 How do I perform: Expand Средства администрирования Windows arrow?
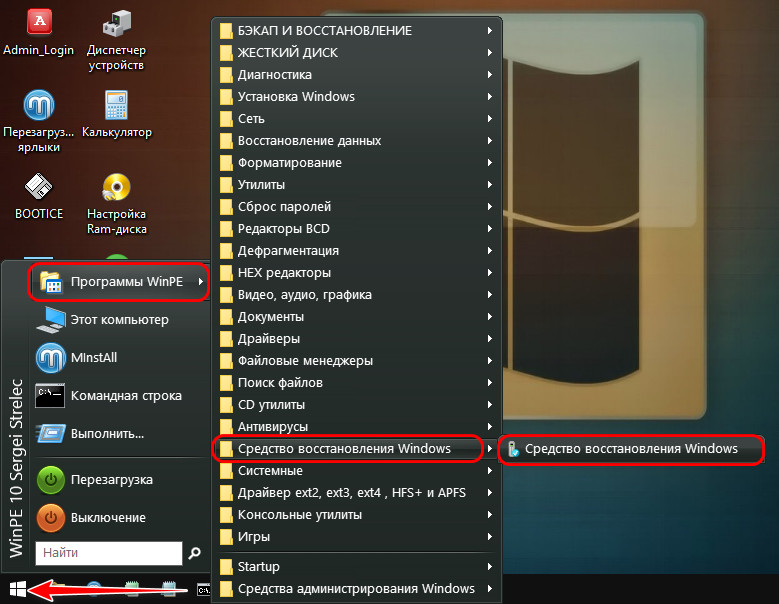pyautogui.click(x=490, y=589)
